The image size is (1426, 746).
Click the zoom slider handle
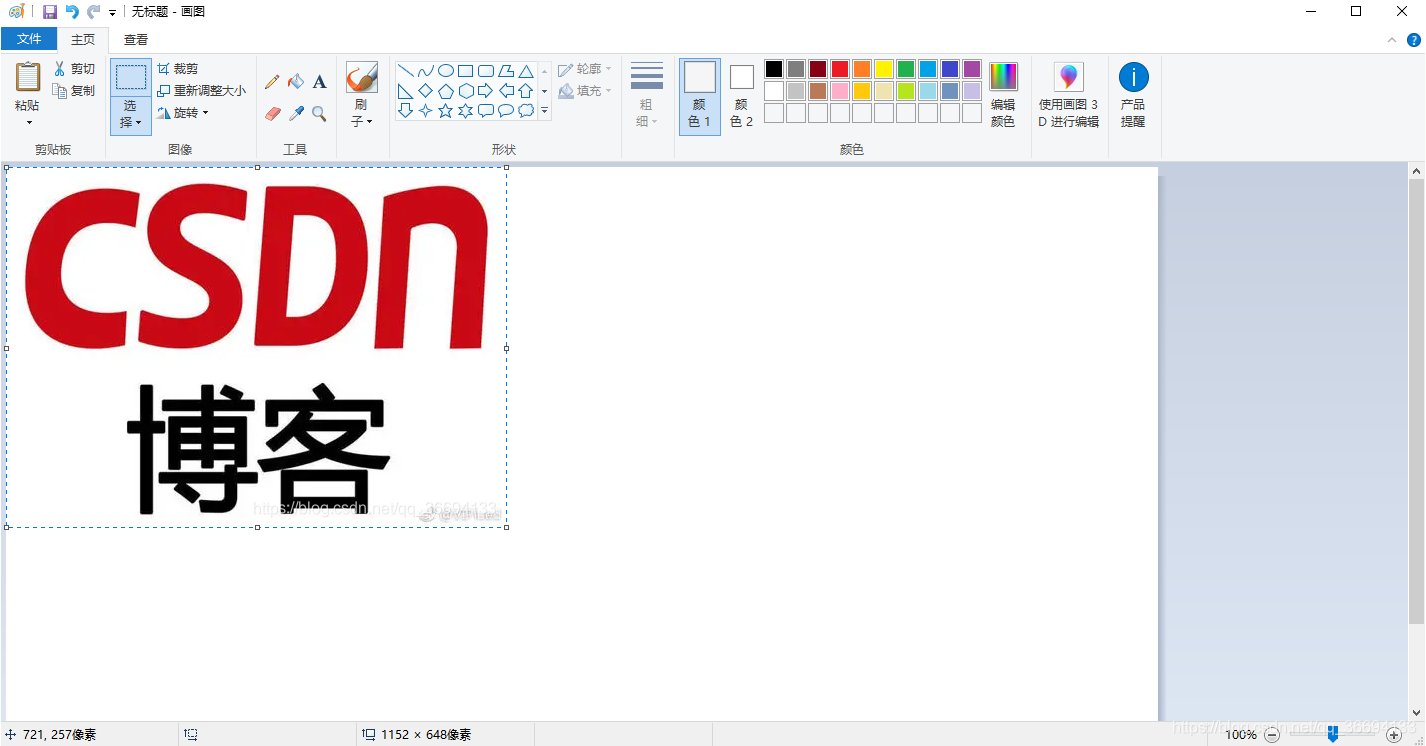click(x=1333, y=735)
